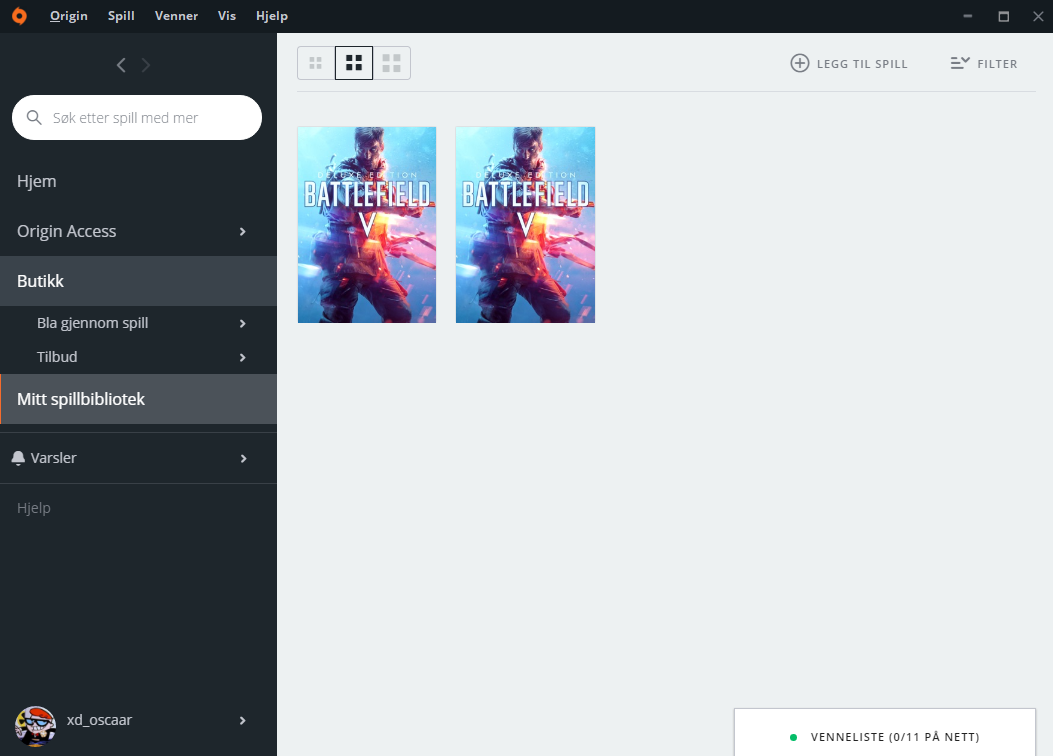Open Venneliste chat panel
This screenshot has width=1053, height=756.
[884, 737]
